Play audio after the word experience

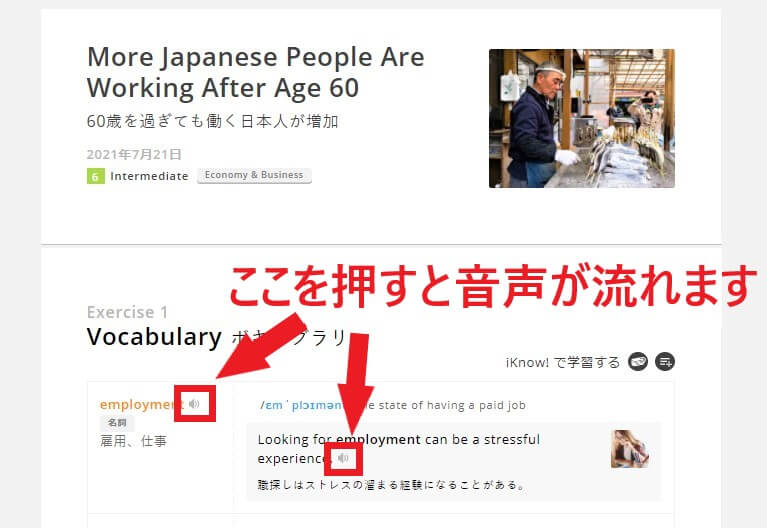coord(343,458)
